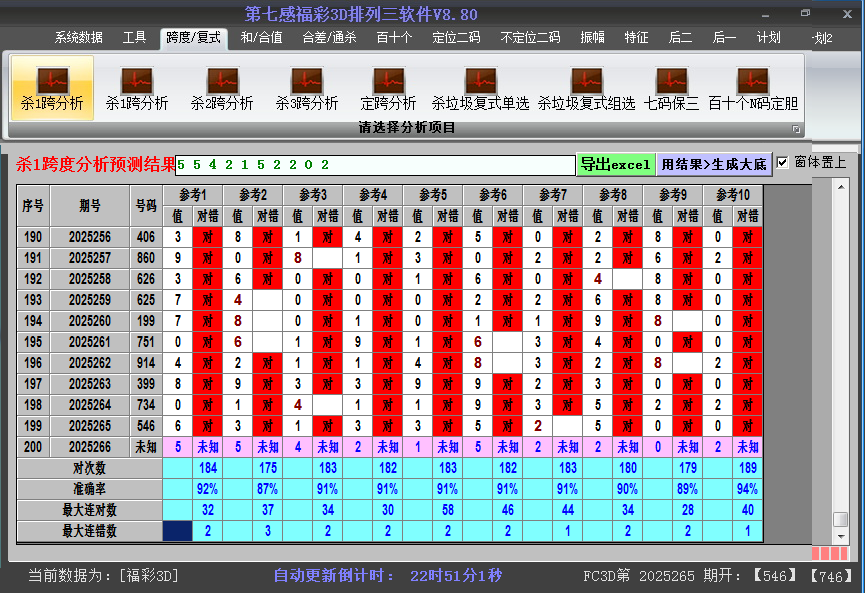865x593 pixels.
Task: Click the 导出excel button
Action: [616, 162]
